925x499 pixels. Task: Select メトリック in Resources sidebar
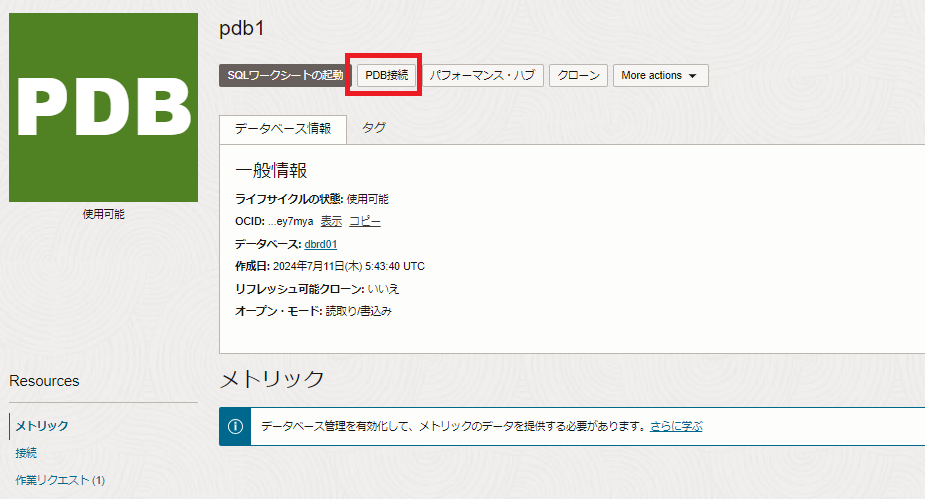click(42, 426)
